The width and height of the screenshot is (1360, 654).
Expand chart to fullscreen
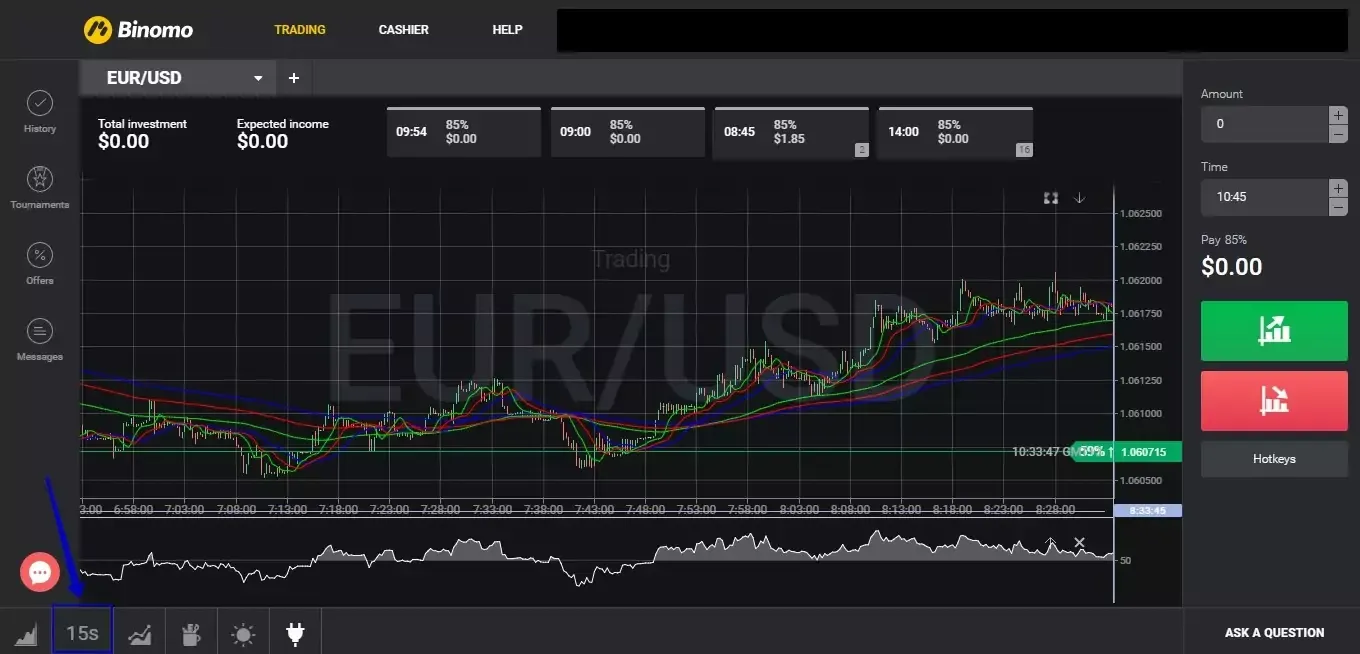point(1051,198)
